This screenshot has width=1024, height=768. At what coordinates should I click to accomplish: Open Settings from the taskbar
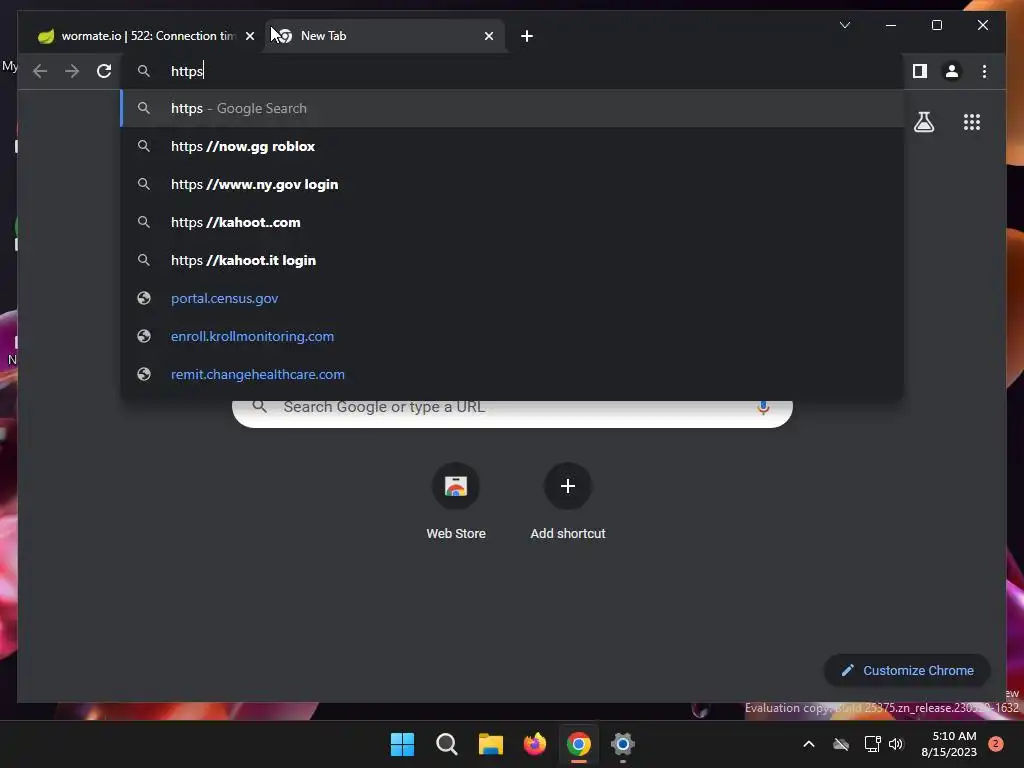[623, 744]
